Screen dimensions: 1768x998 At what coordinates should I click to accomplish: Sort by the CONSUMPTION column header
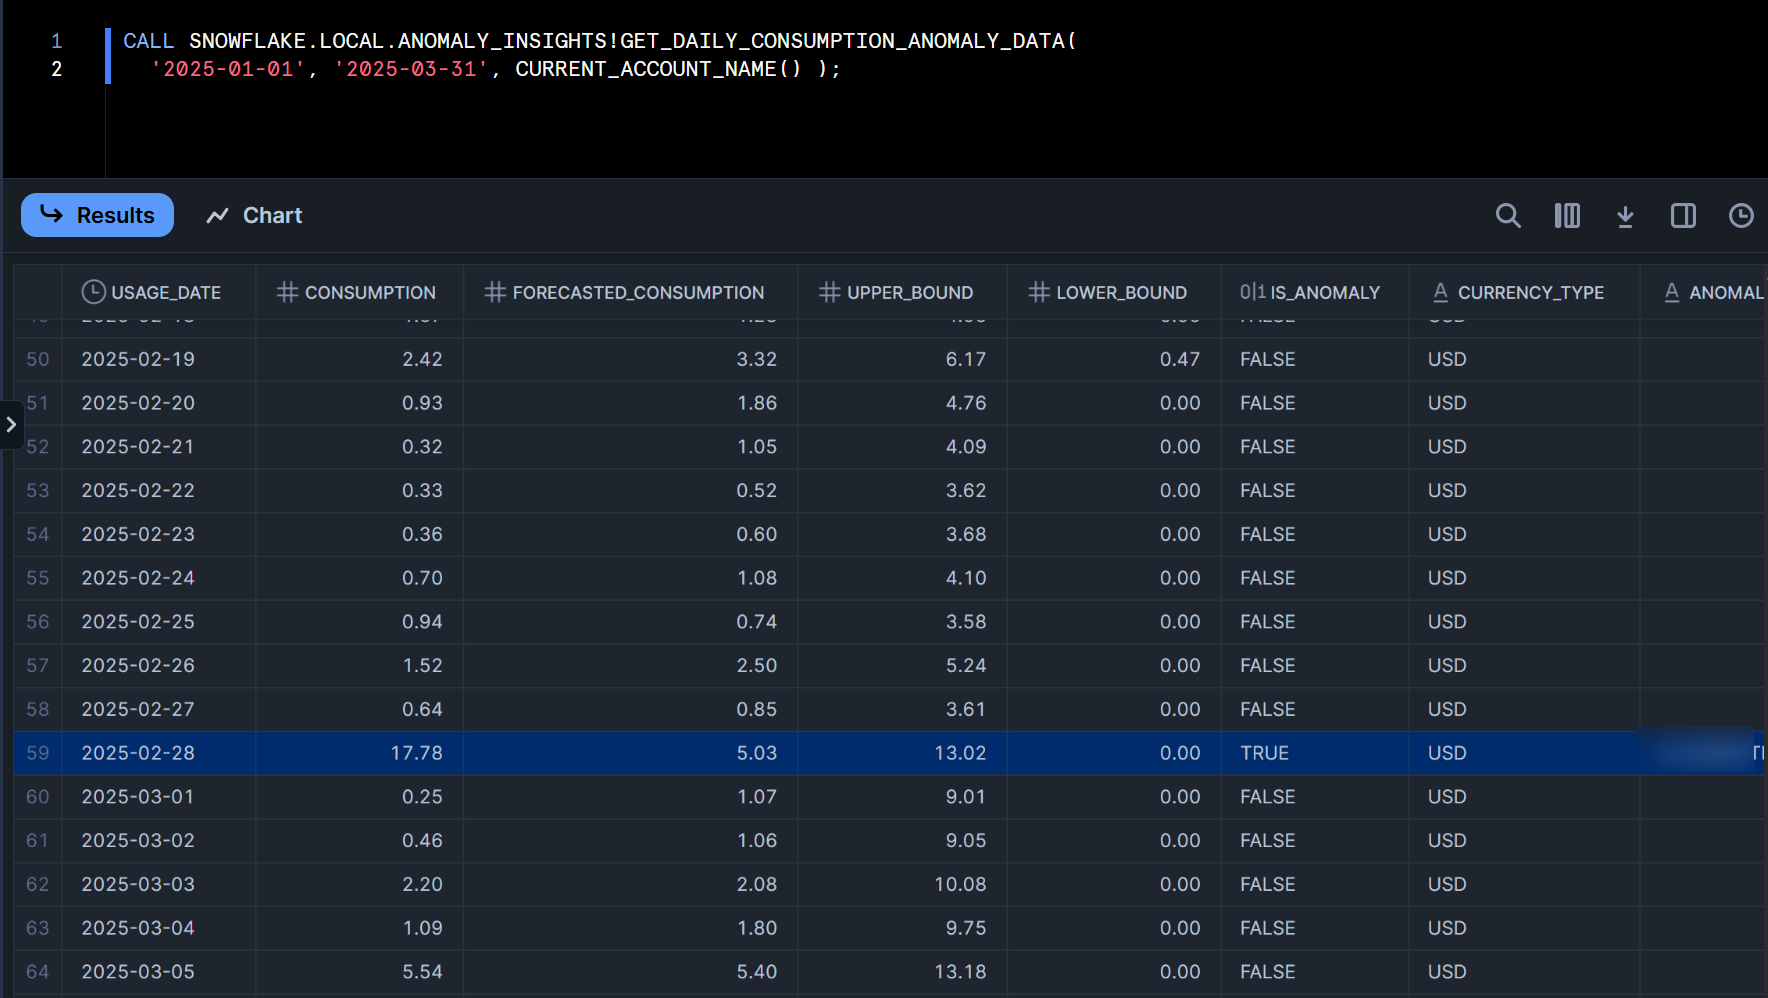(359, 292)
